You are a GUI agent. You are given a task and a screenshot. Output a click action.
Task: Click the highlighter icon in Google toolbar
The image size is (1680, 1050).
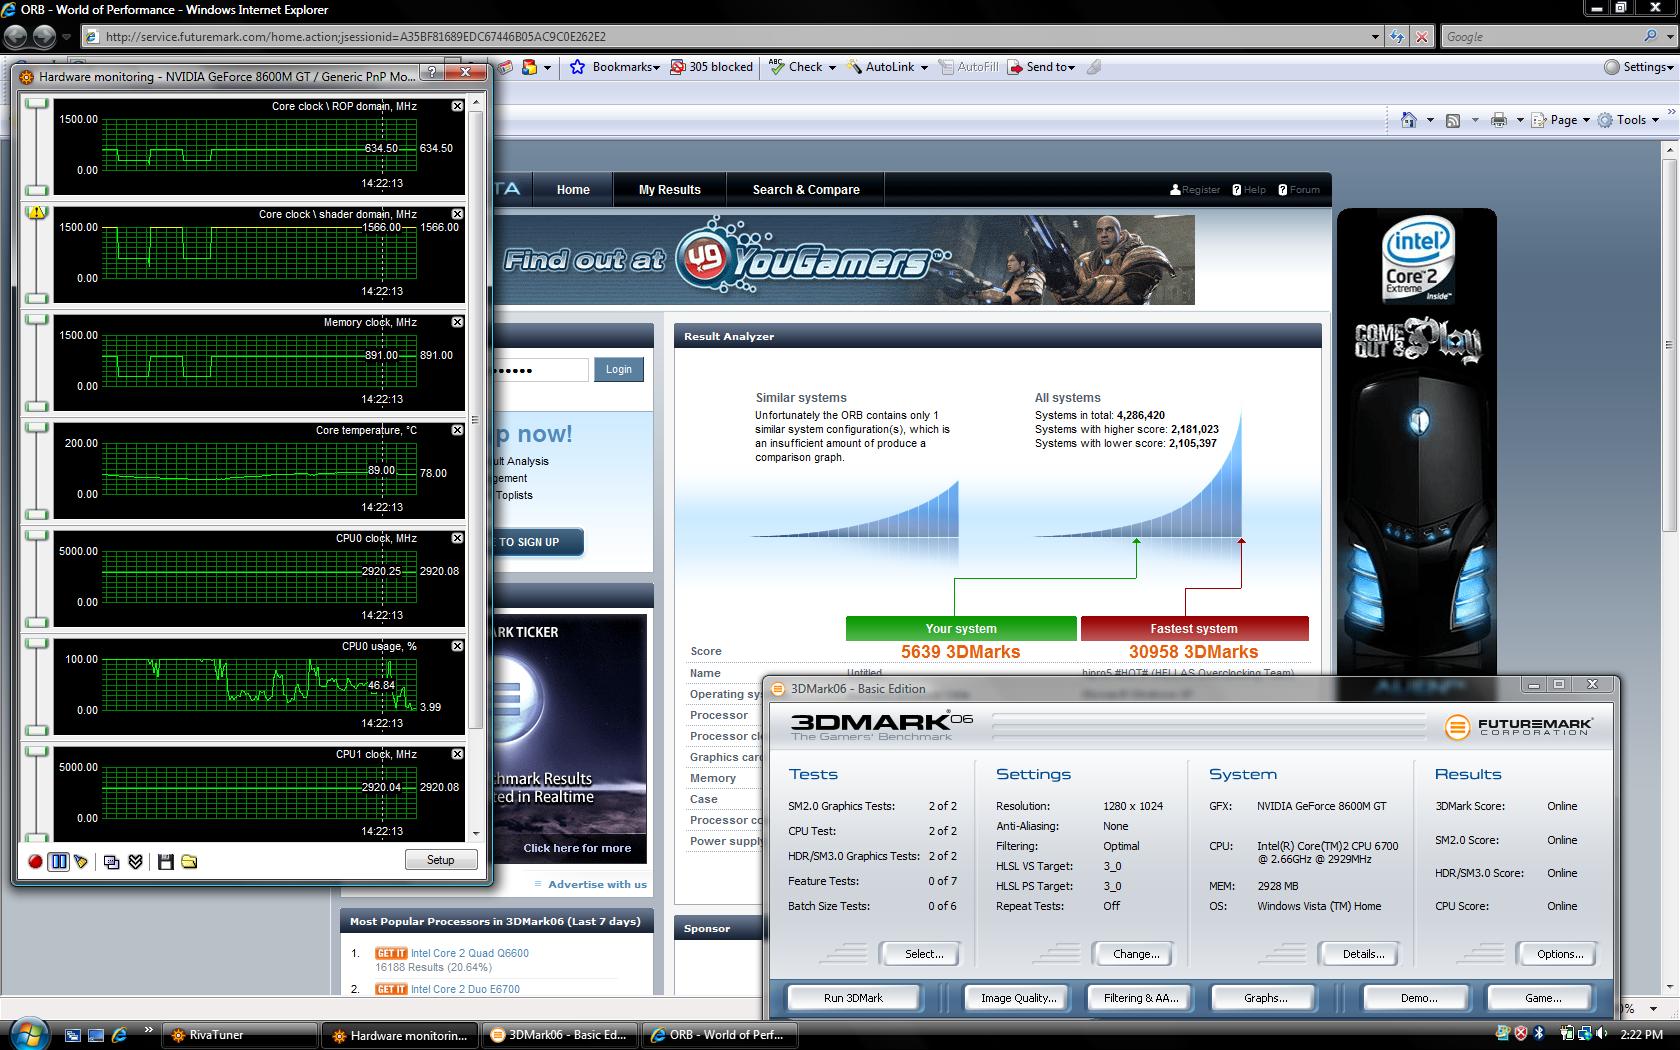click(1094, 67)
